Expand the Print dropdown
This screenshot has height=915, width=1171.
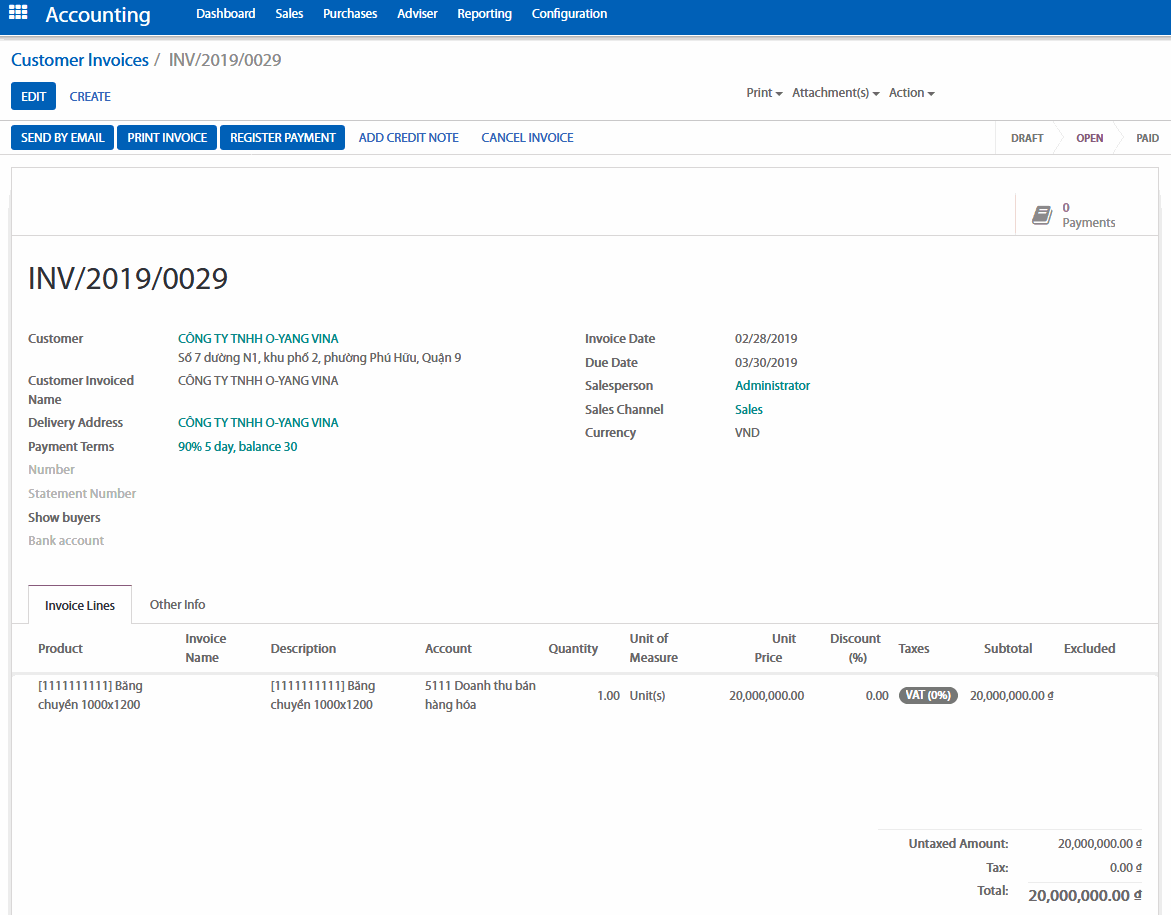pos(763,93)
